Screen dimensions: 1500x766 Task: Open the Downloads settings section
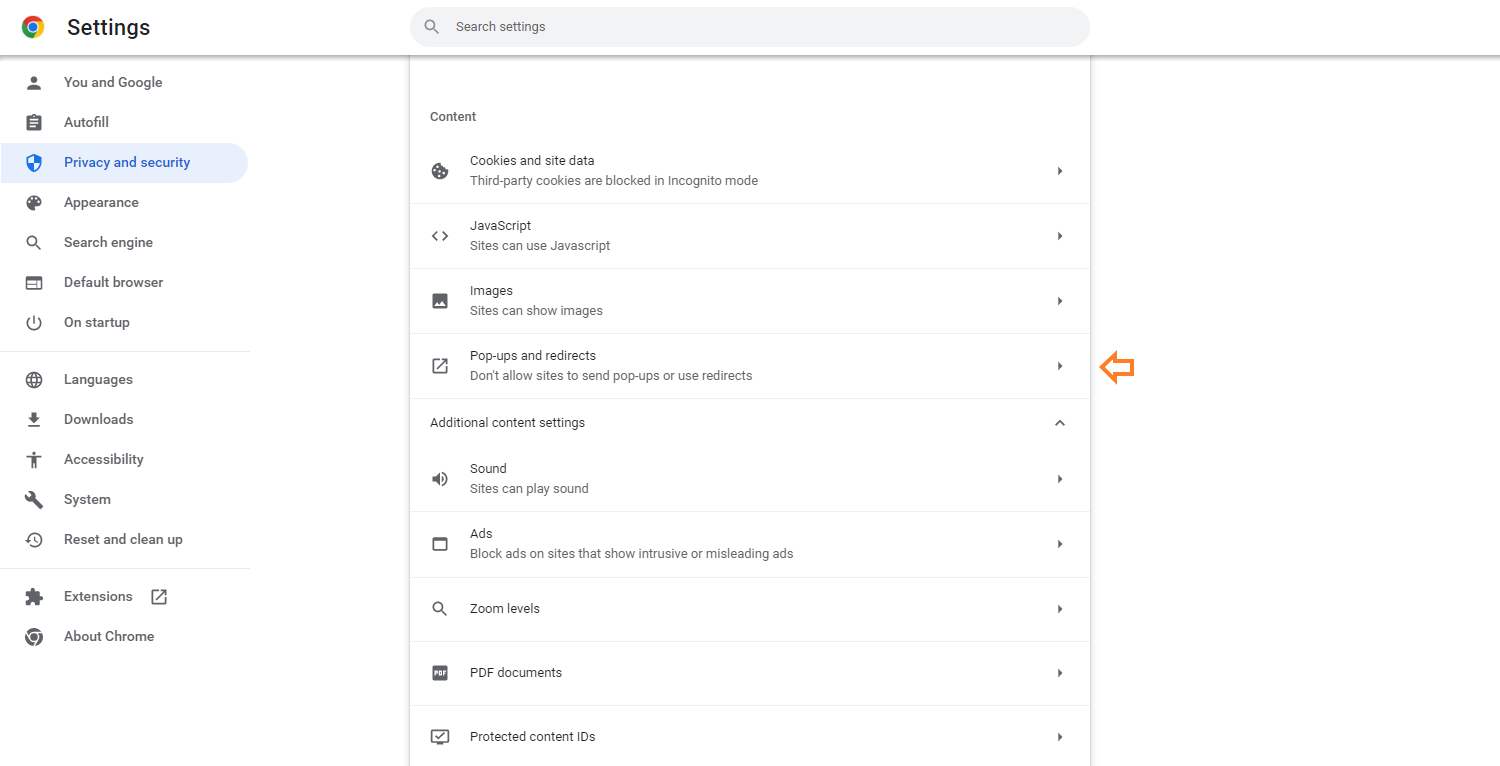point(98,420)
